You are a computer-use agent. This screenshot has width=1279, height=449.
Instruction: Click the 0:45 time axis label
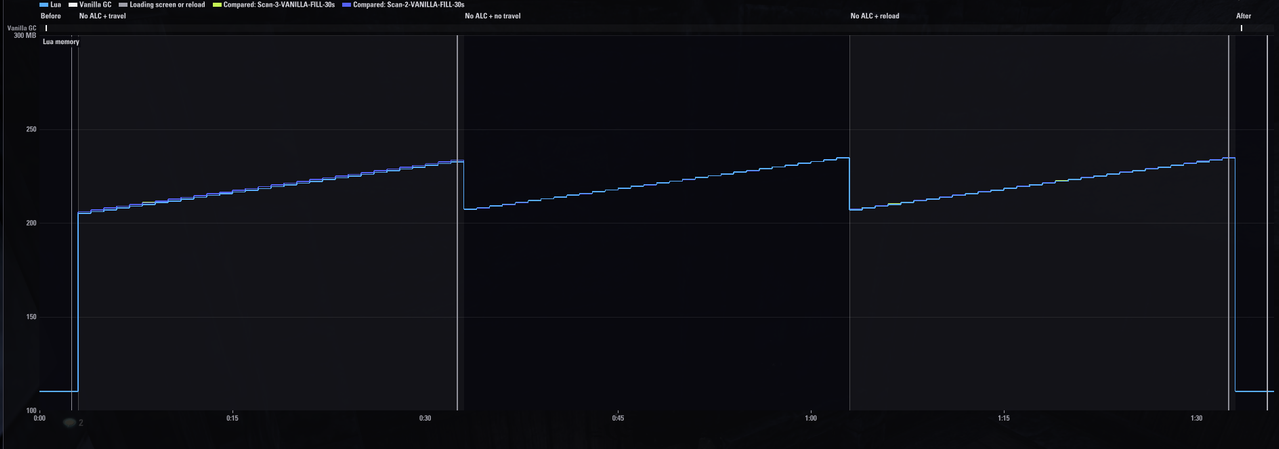click(x=618, y=419)
